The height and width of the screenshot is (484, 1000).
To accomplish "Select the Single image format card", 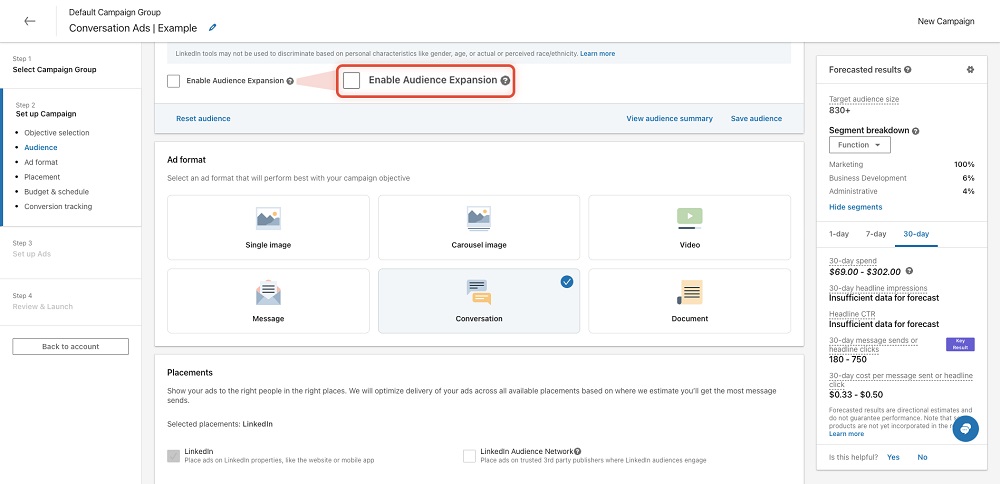I will coord(268,228).
